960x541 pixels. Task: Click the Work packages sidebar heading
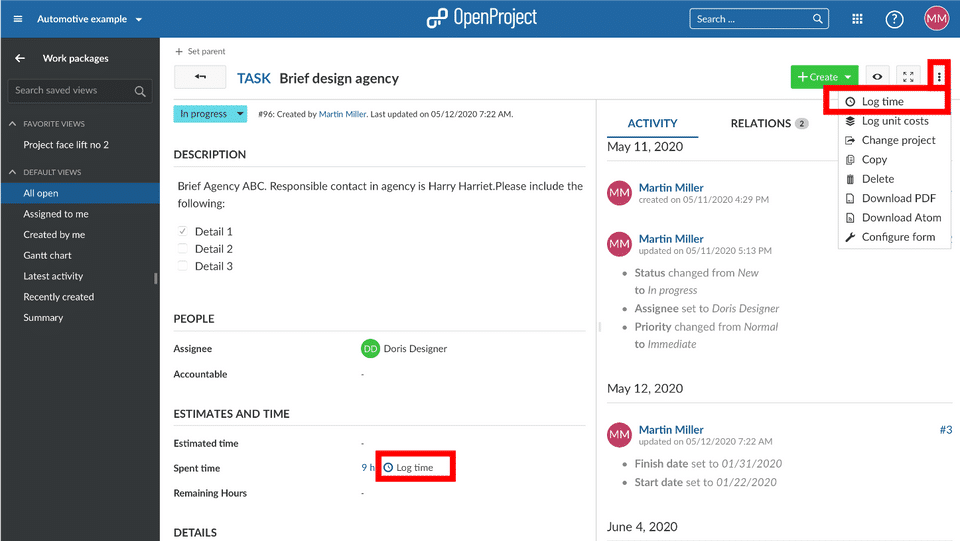pyautogui.click(x=75, y=58)
